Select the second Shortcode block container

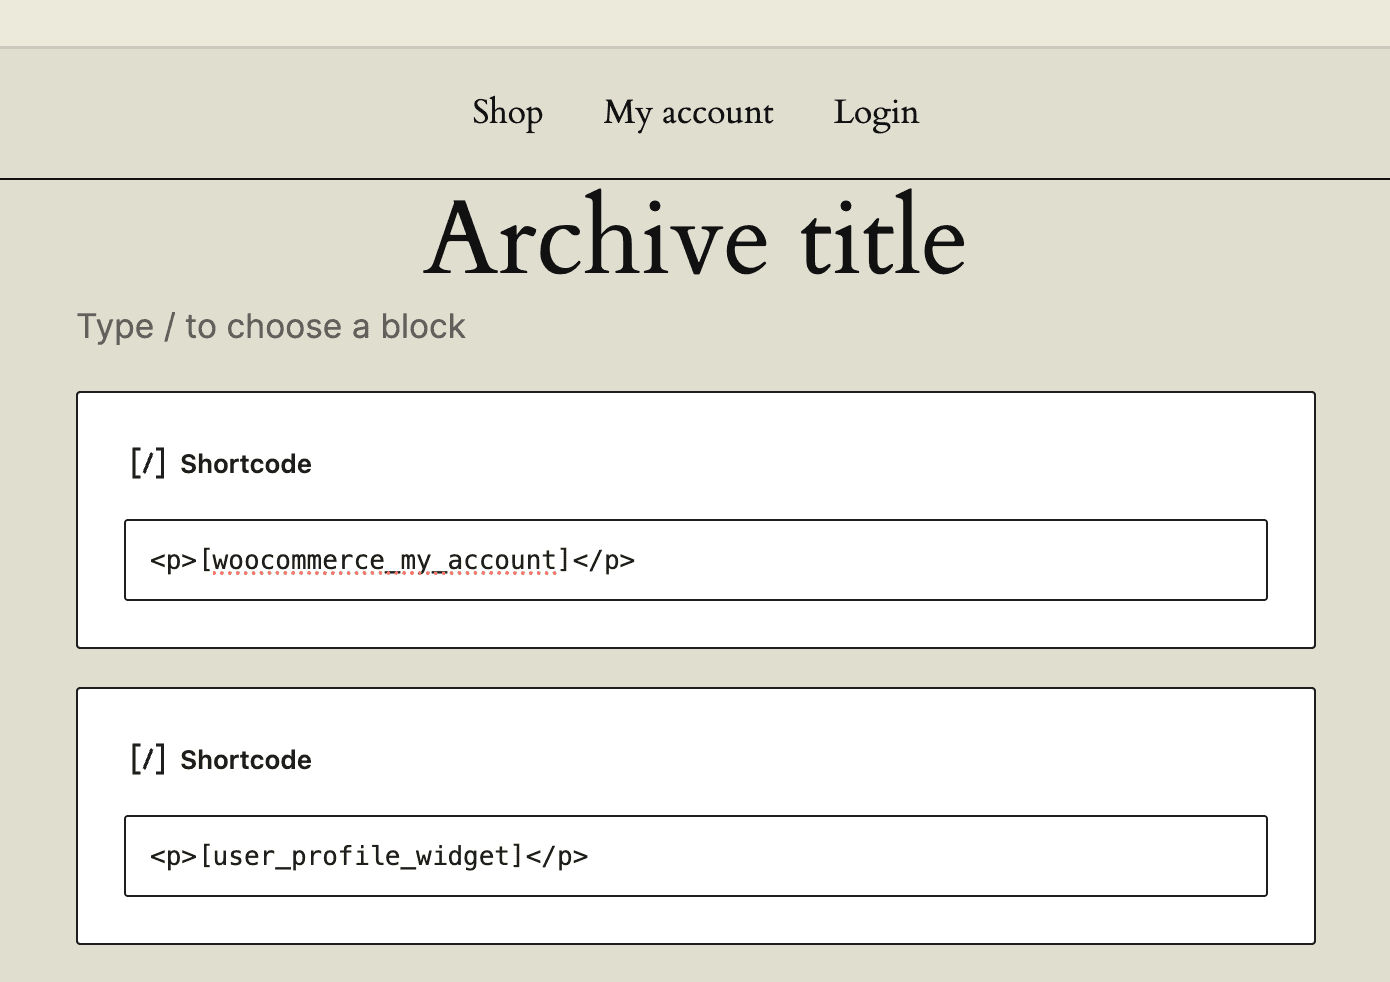(x=695, y=815)
